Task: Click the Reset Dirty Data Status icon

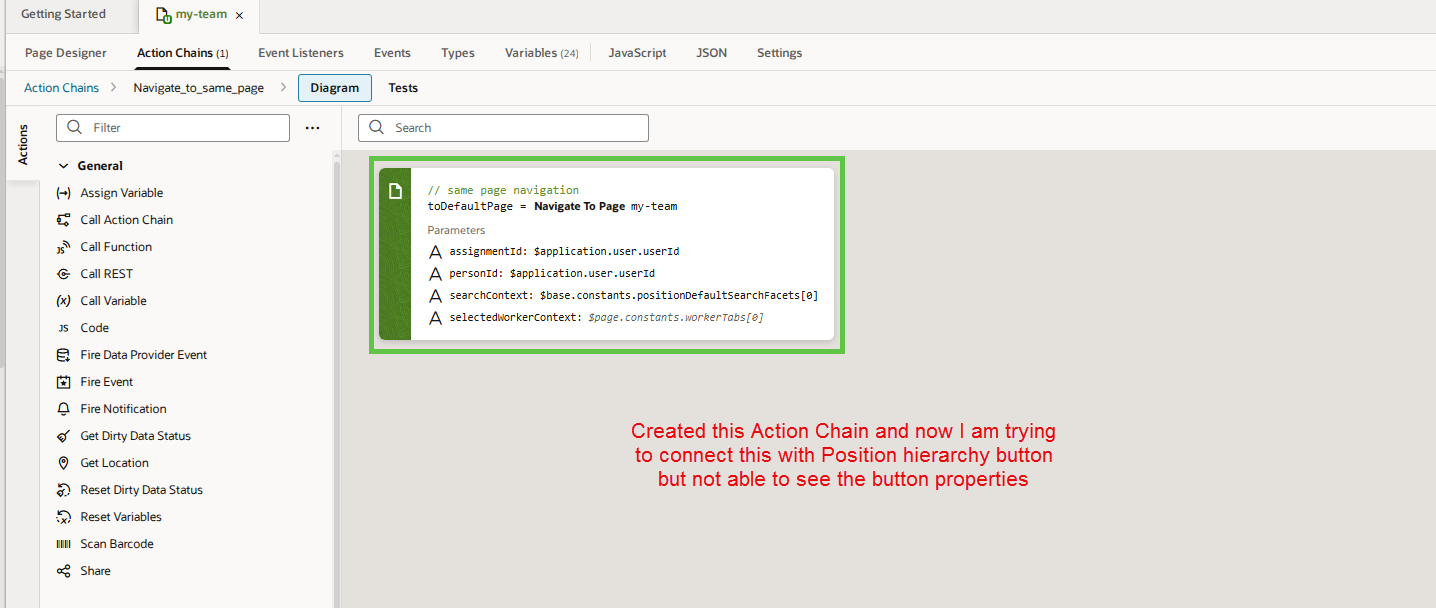Action: [64, 490]
